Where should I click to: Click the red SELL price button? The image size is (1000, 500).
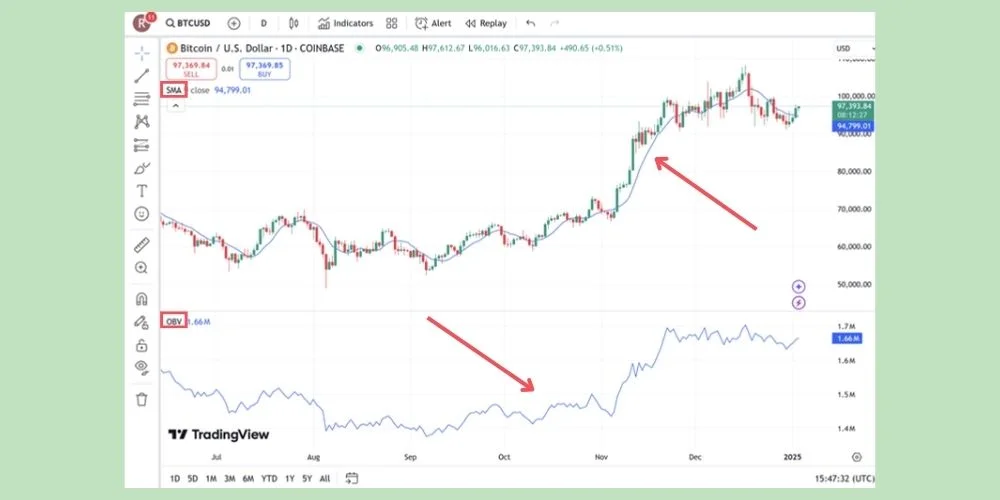click(189, 69)
